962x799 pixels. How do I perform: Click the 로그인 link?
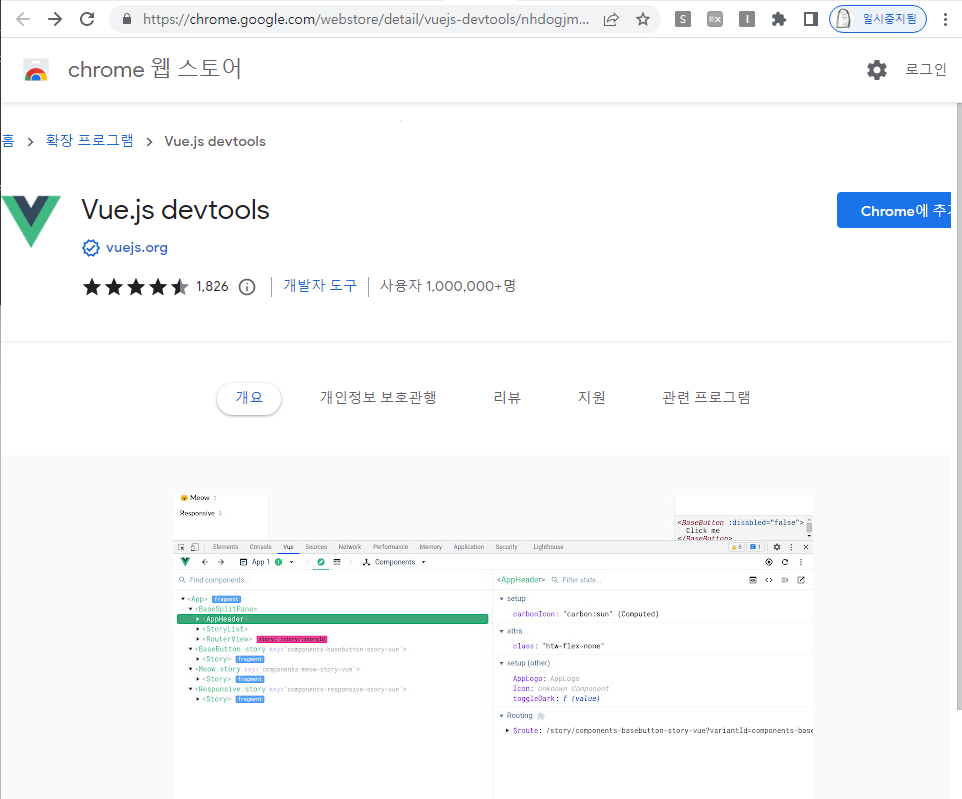click(925, 70)
